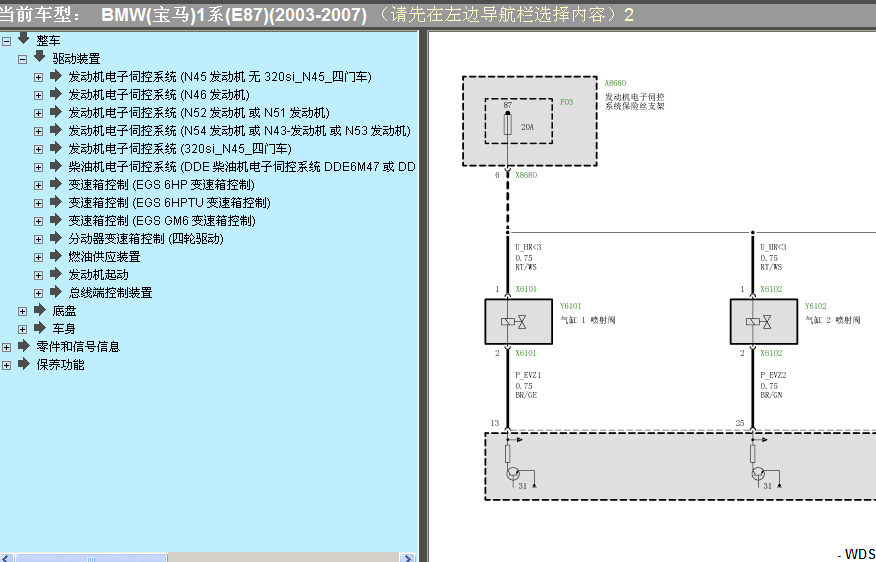This screenshot has width=876, height=562.
Task: Click the P_EVZ2 signal text
Action: tap(773, 375)
